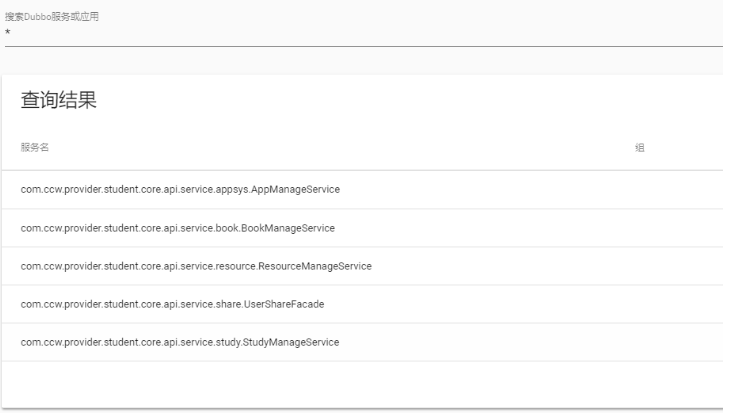The height and width of the screenshot is (413, 730).
Task: Open the StudyManageService service row
Action: click(180, 343)
